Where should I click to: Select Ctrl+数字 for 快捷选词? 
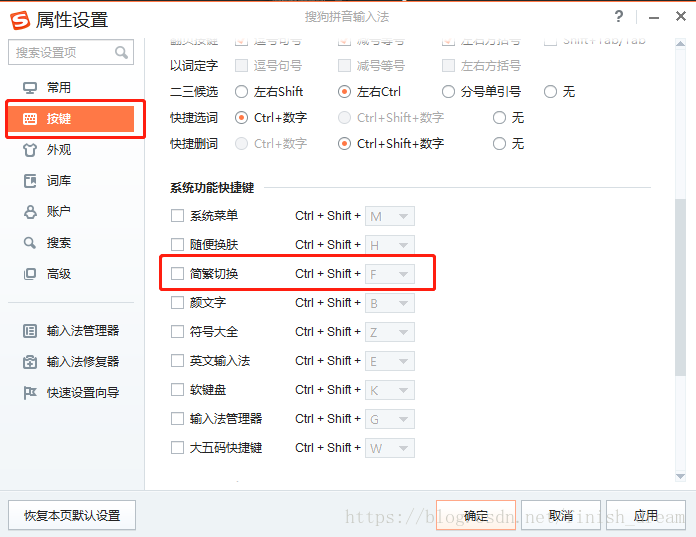point(241,118)
